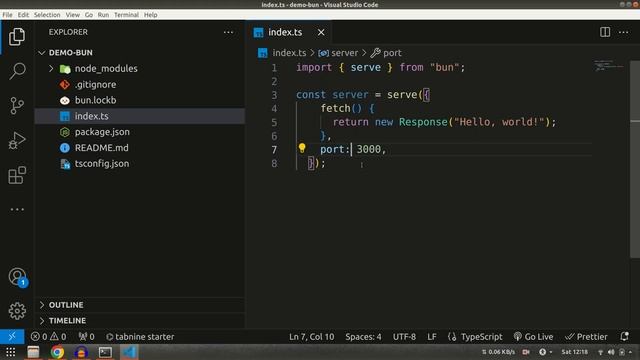Viewport: 640px width, 360px height.
Task: Open the Edit menu
Action: [23, 15]
